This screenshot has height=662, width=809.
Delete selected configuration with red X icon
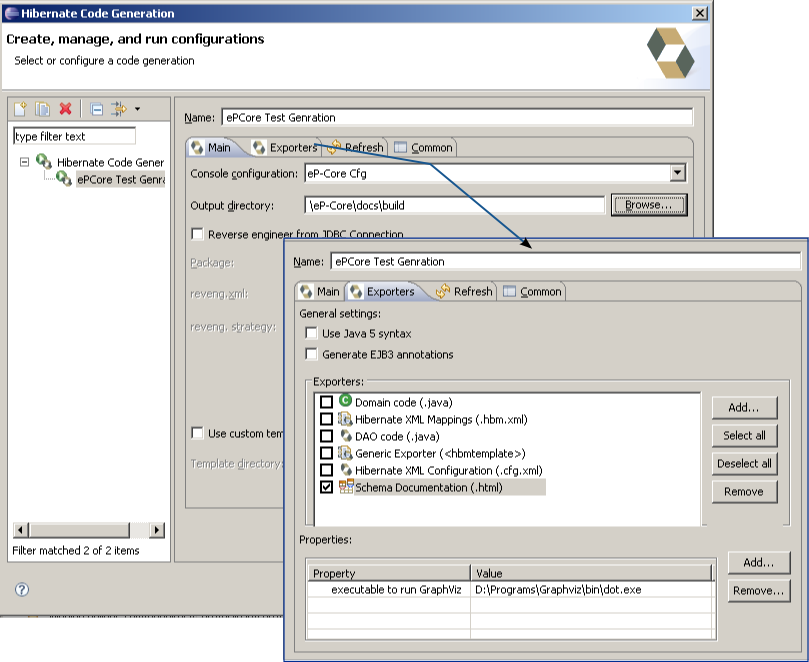66,109
